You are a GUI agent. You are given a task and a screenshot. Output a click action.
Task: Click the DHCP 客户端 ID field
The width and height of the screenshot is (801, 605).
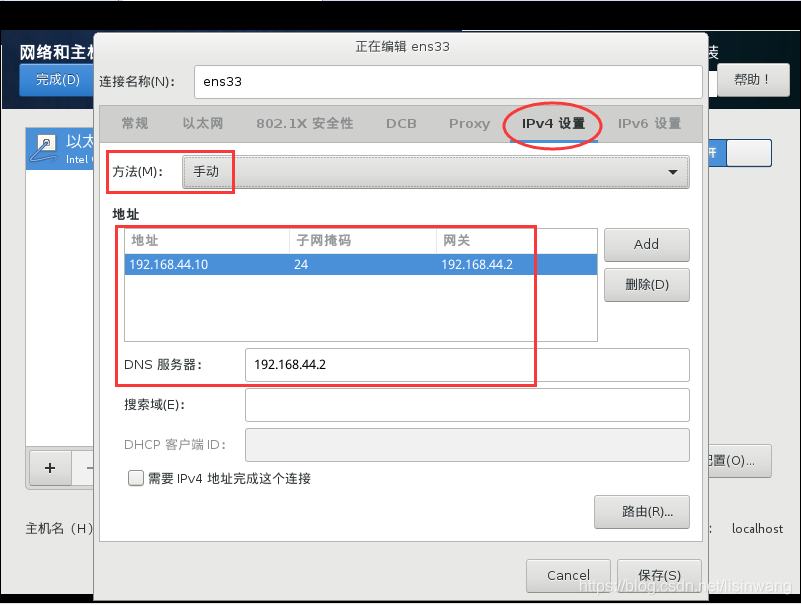(467, 445)
